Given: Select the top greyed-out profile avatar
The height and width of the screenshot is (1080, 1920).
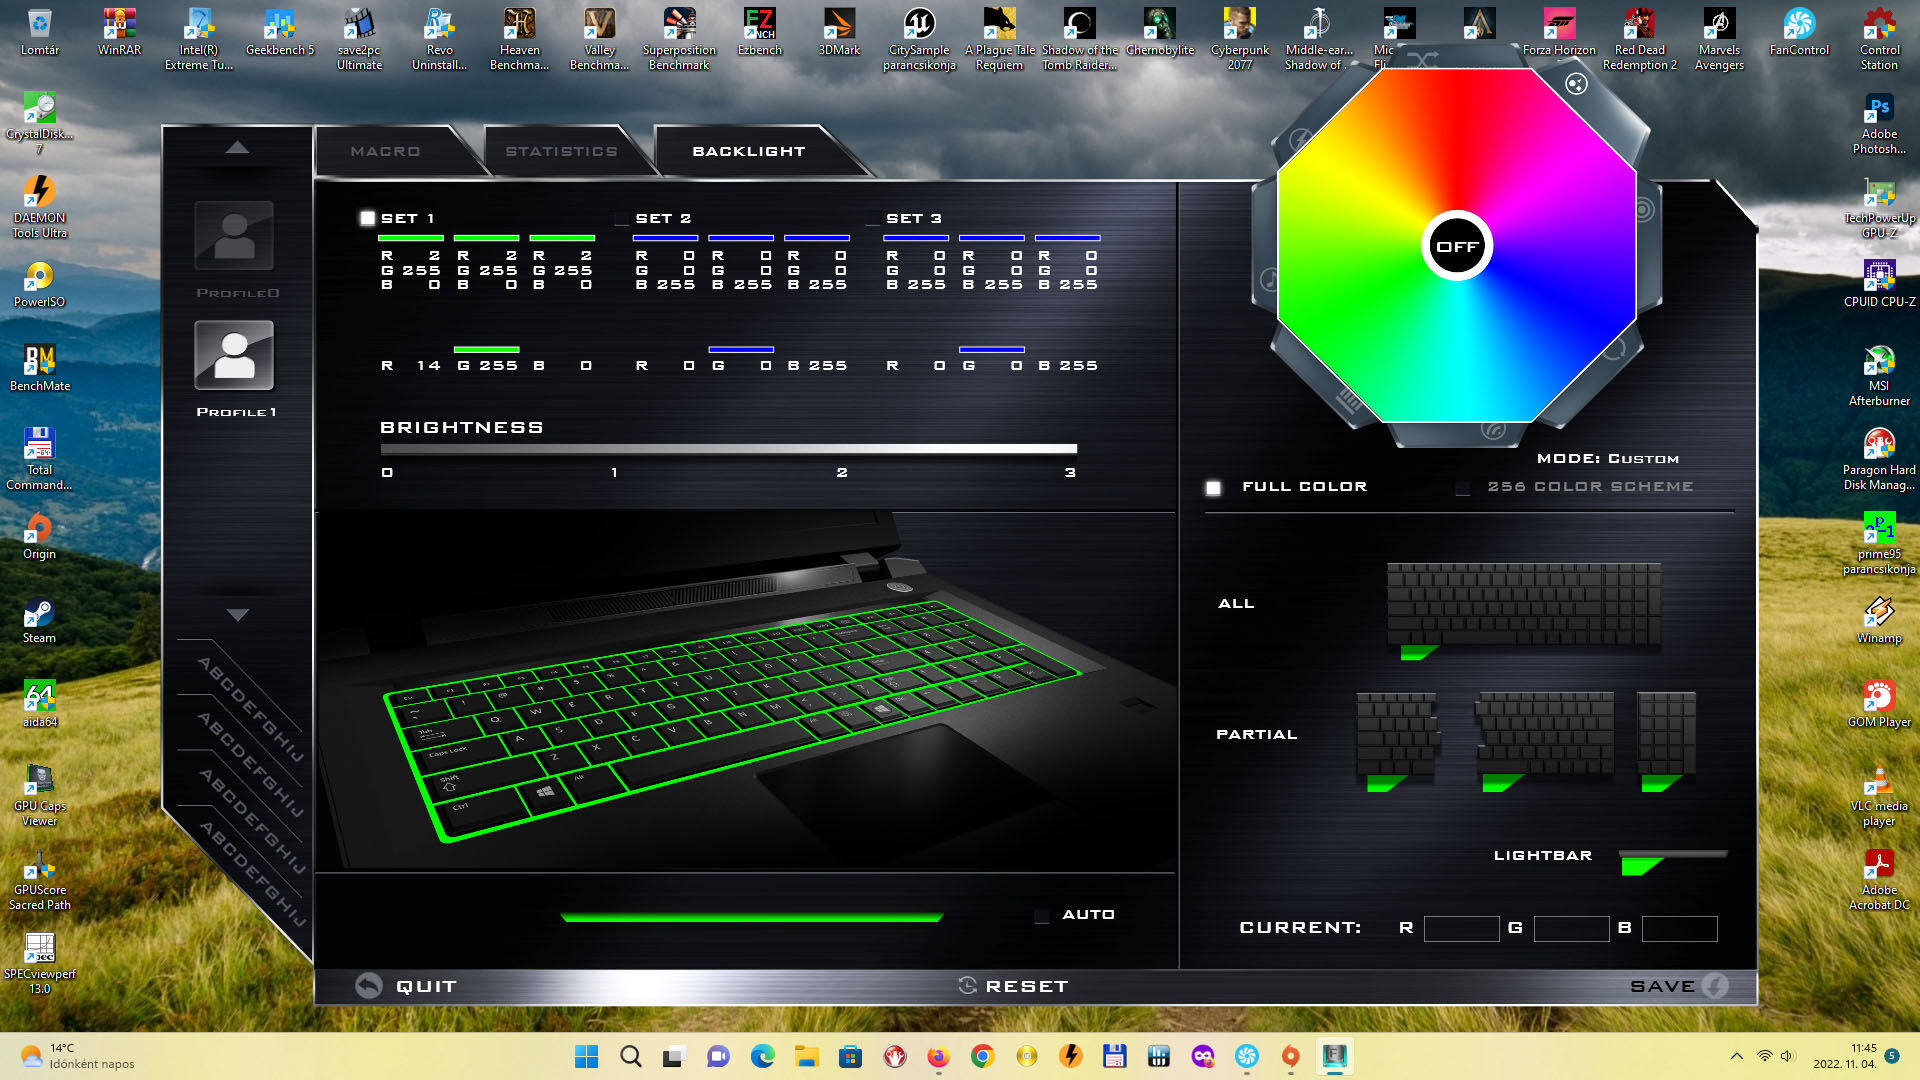Looking at the screenshot, I should coord(234,236).
